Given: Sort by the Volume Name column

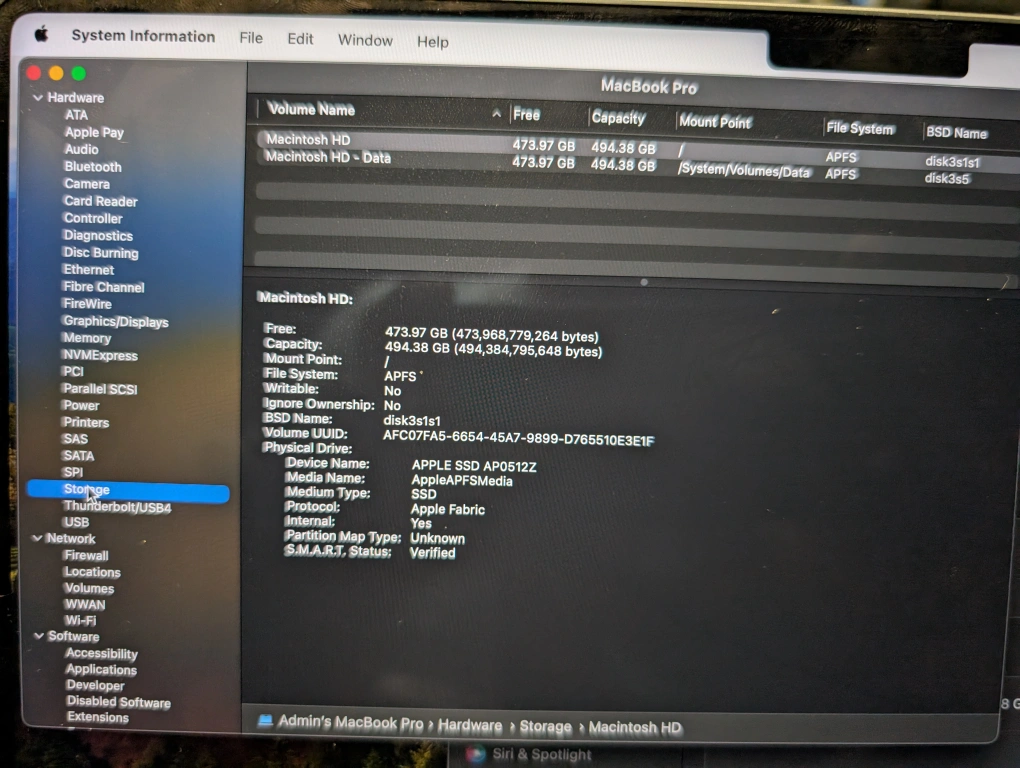Looking at the screenshot, I should pyautogui.click(x=311, y=109).
